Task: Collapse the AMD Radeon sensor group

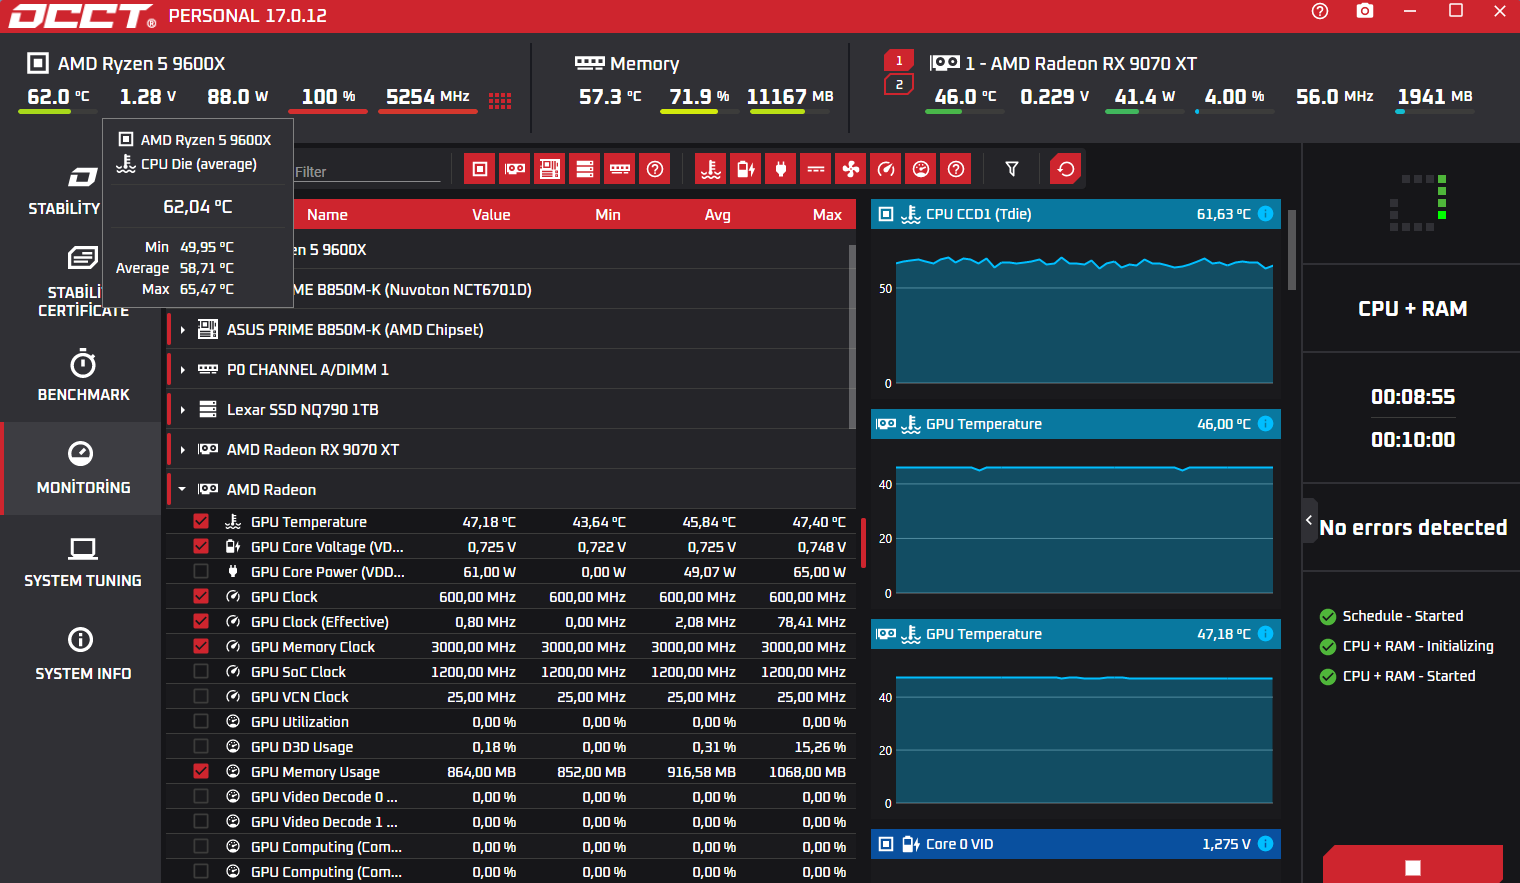Action: (x=182, y=490)
